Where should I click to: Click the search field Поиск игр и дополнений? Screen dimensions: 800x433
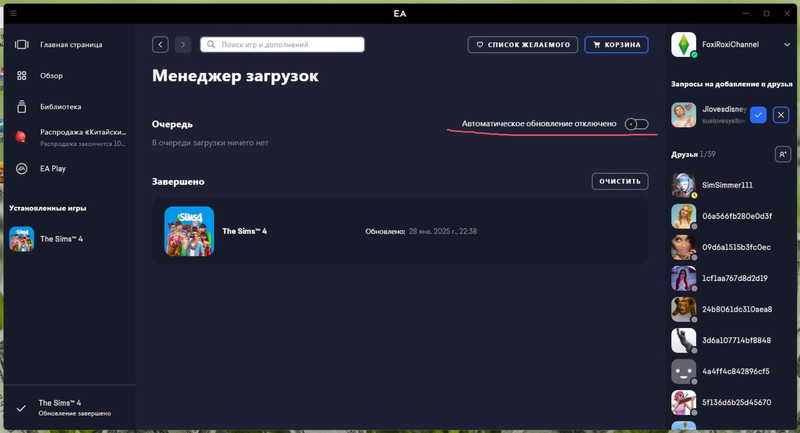click(x=282, y=44)
